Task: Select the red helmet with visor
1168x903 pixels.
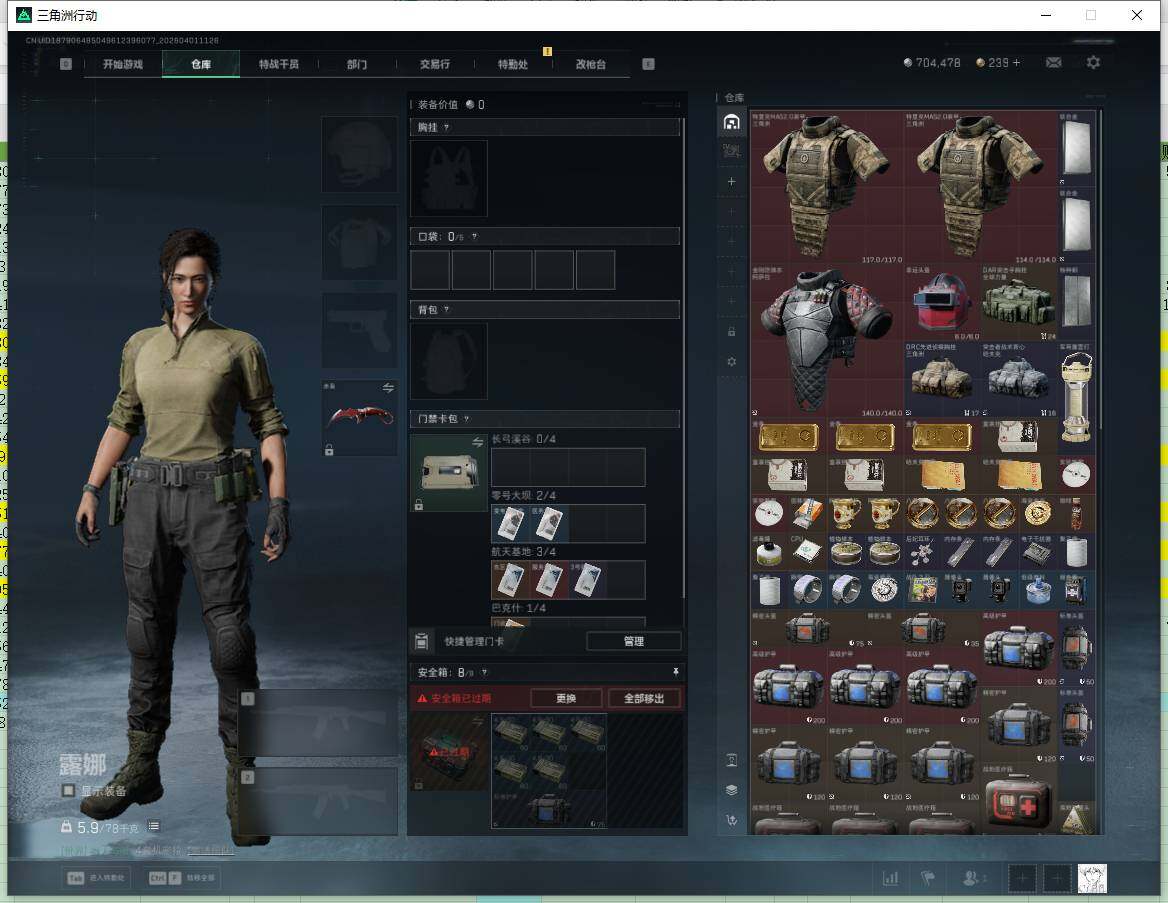Action: point(942,302)
